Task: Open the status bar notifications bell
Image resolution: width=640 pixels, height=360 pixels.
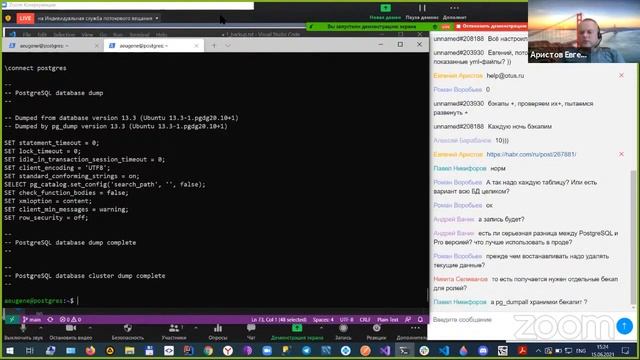Action: coord(420,320)
